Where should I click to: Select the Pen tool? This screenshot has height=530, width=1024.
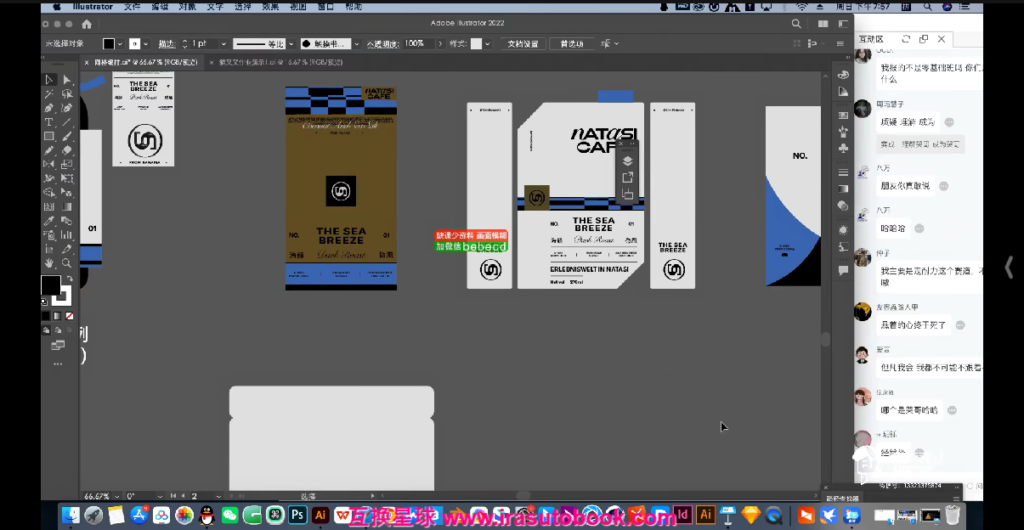click(x=49, y=108)
